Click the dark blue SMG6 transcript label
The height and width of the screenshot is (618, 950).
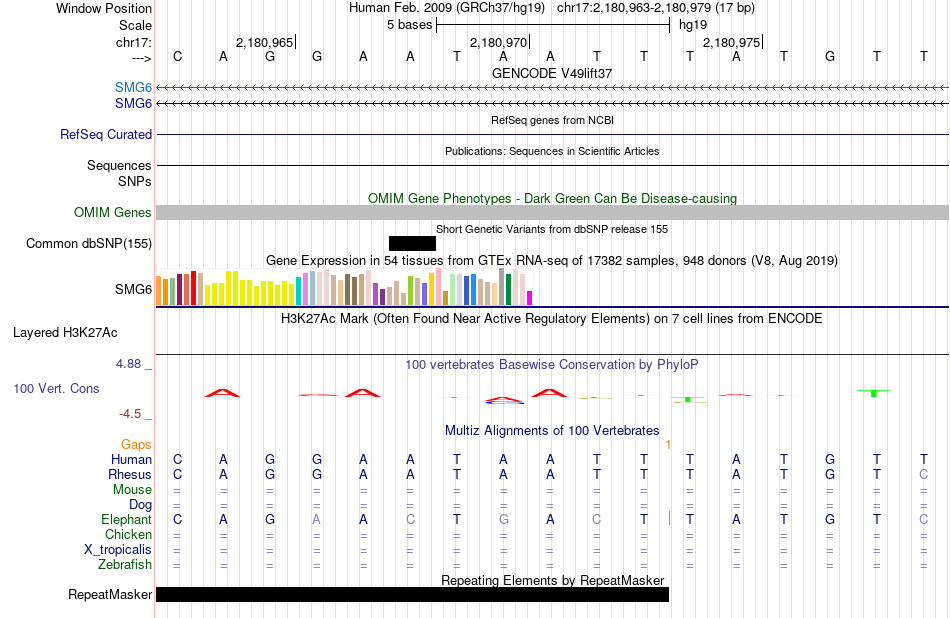point(133,104)
